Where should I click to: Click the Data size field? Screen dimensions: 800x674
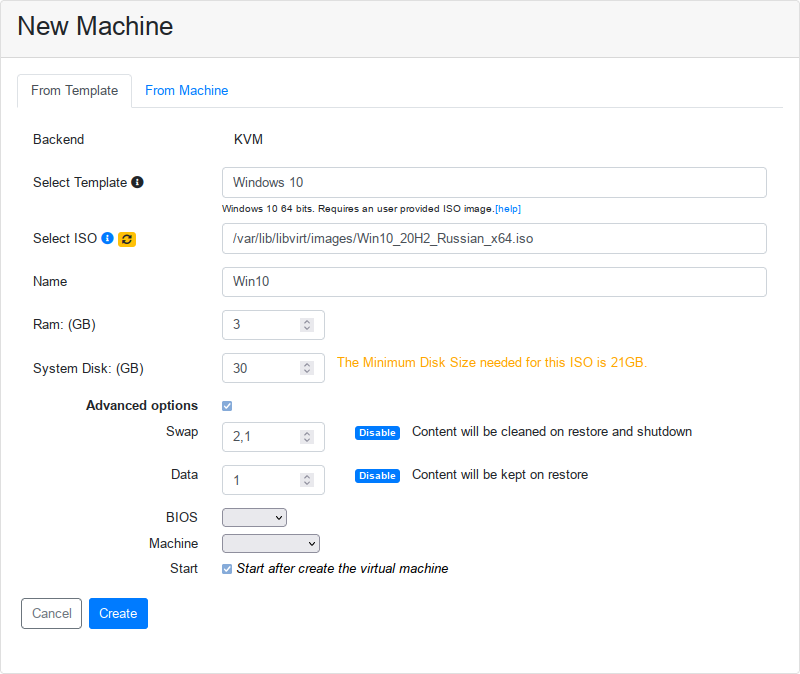tap(273, 480)
